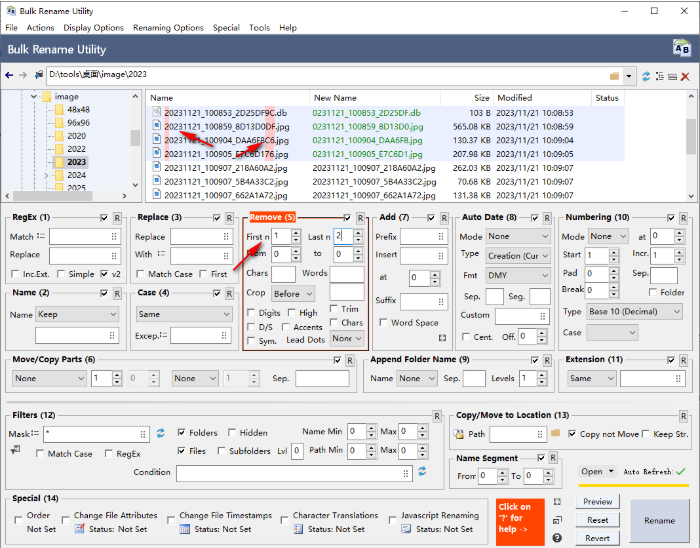Click the question mark help icon
Viewport: 700px width, 548px height.
tap(557, 538)
